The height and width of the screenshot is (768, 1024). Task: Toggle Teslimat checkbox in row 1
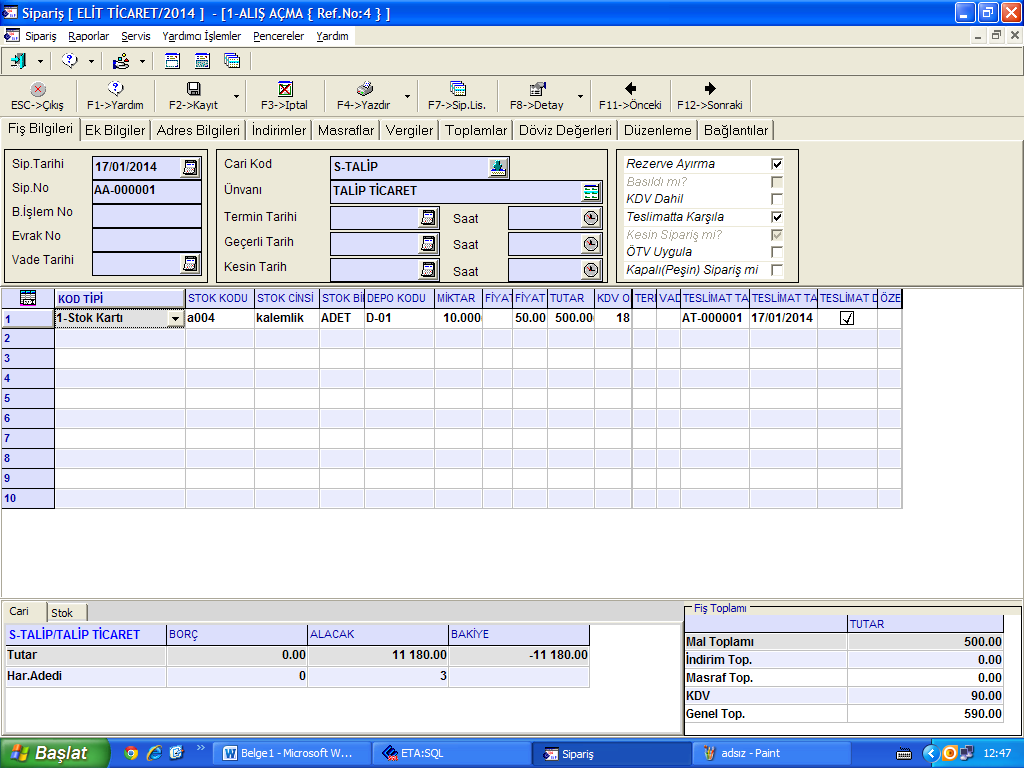[847, 318]
